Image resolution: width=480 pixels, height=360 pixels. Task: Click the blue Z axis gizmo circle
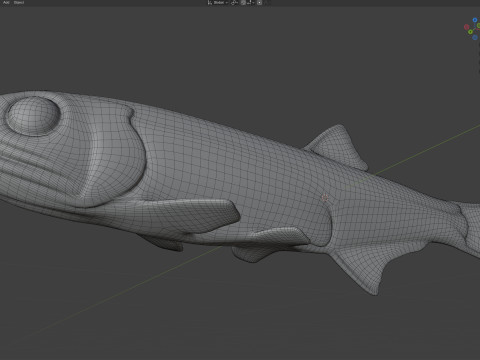click(x=475, y=20)
